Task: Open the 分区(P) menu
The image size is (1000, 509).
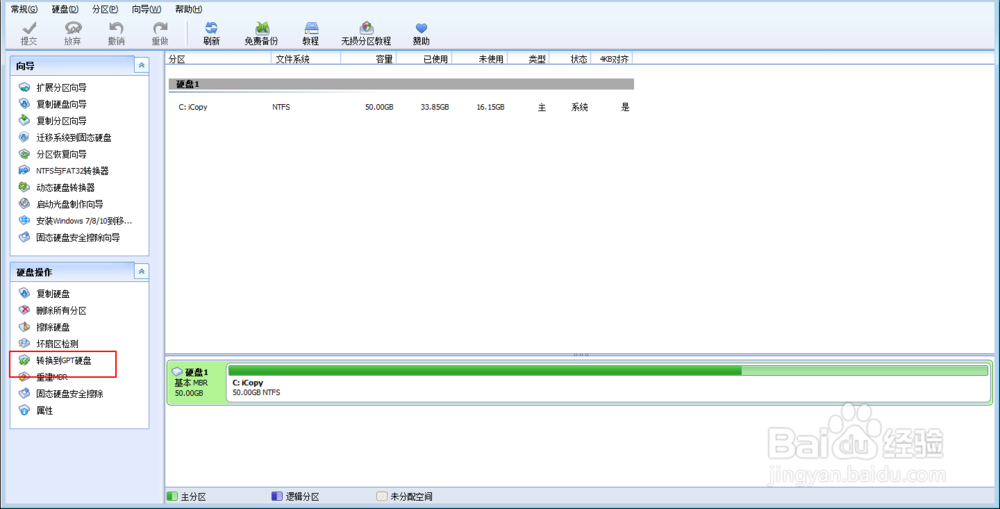Action: tap(105, 9)
